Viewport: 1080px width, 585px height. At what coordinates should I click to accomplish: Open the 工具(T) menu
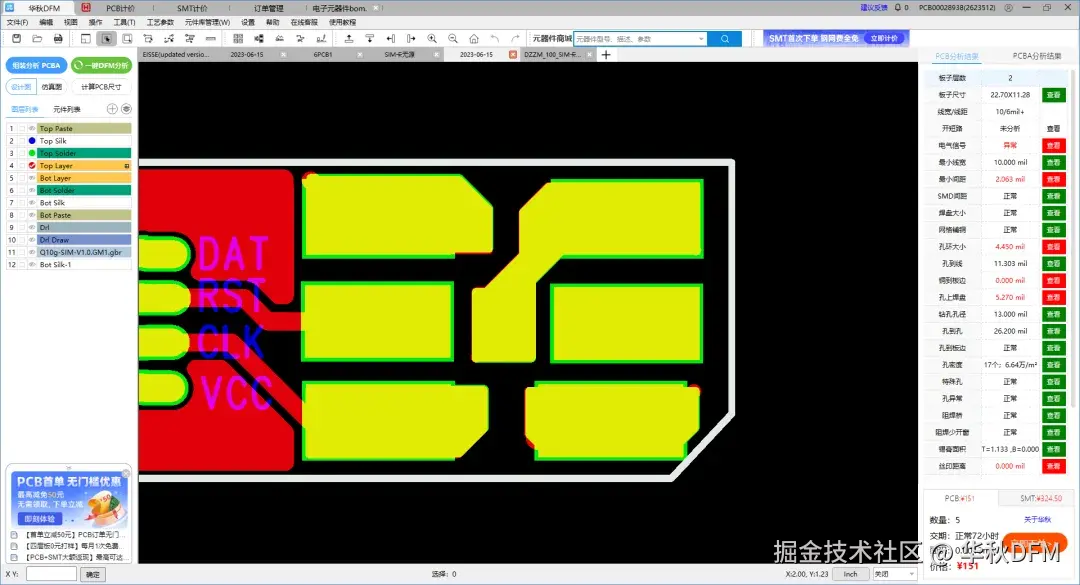124,22
